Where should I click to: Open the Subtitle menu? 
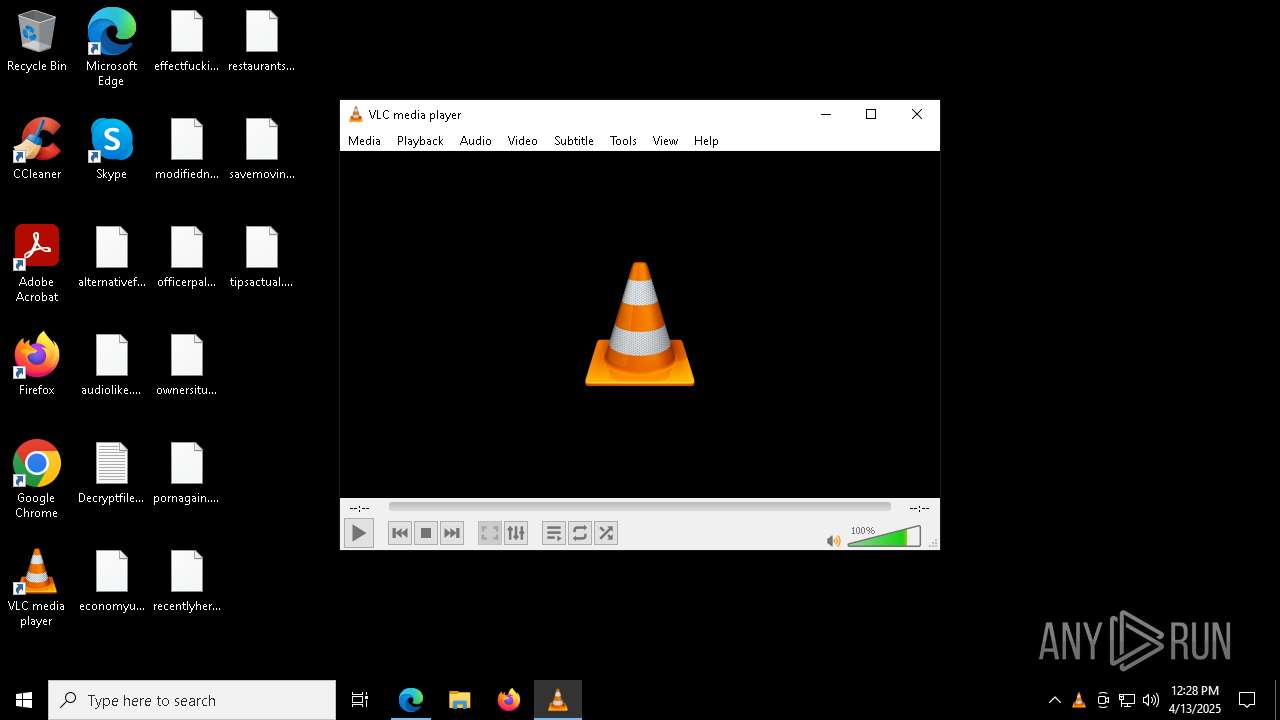point(574,141)
